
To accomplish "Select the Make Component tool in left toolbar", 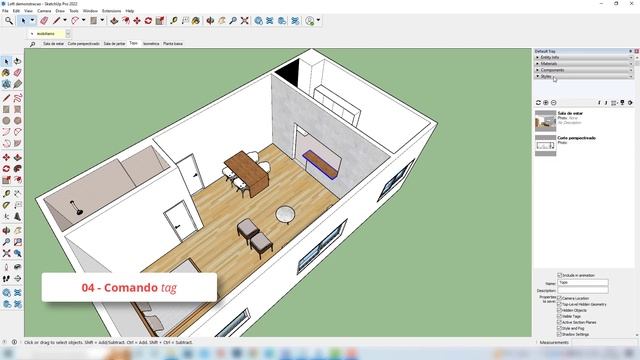I will (x=6, y=84).
